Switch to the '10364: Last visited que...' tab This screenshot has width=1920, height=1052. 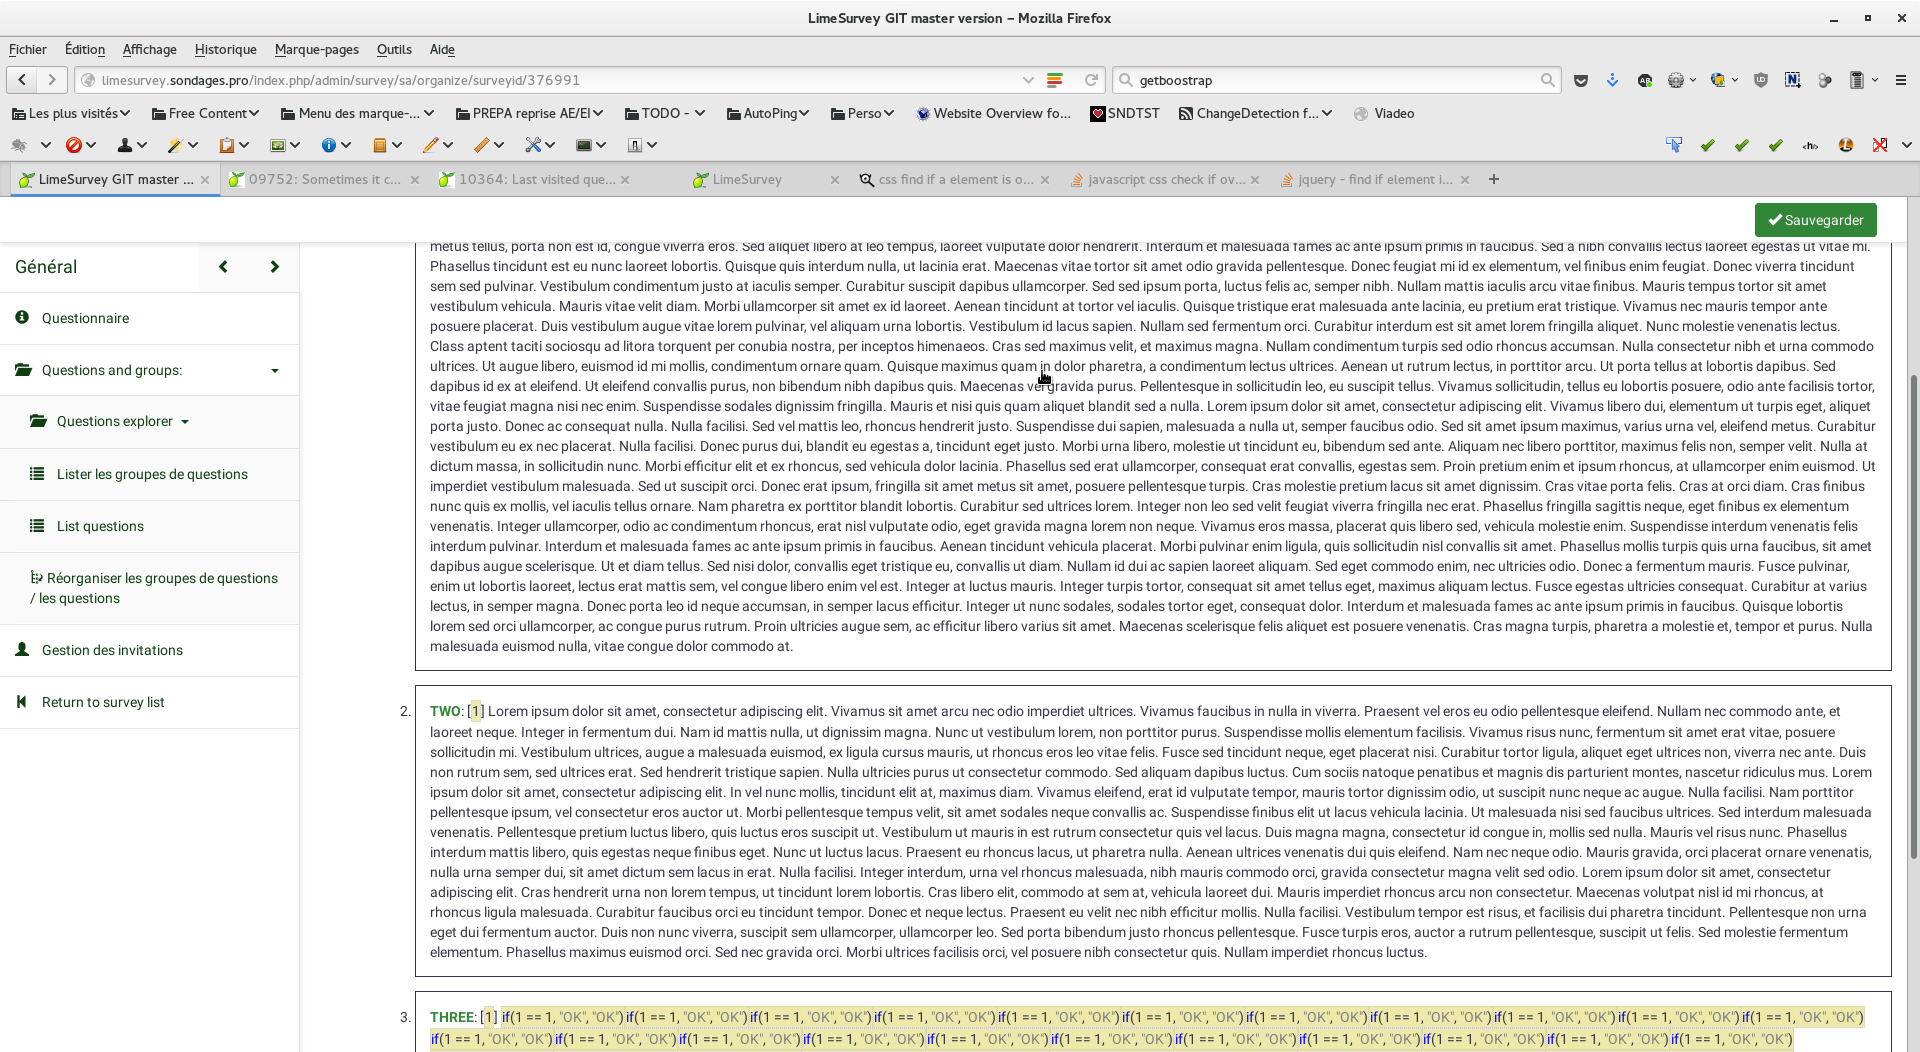(x=536, y=180)
